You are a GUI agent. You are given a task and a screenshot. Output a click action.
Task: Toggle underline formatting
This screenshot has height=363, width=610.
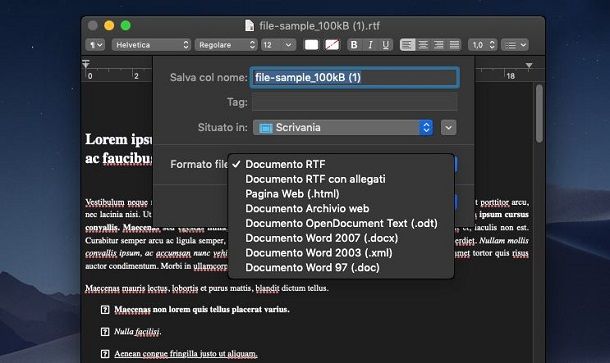point(385,45)
